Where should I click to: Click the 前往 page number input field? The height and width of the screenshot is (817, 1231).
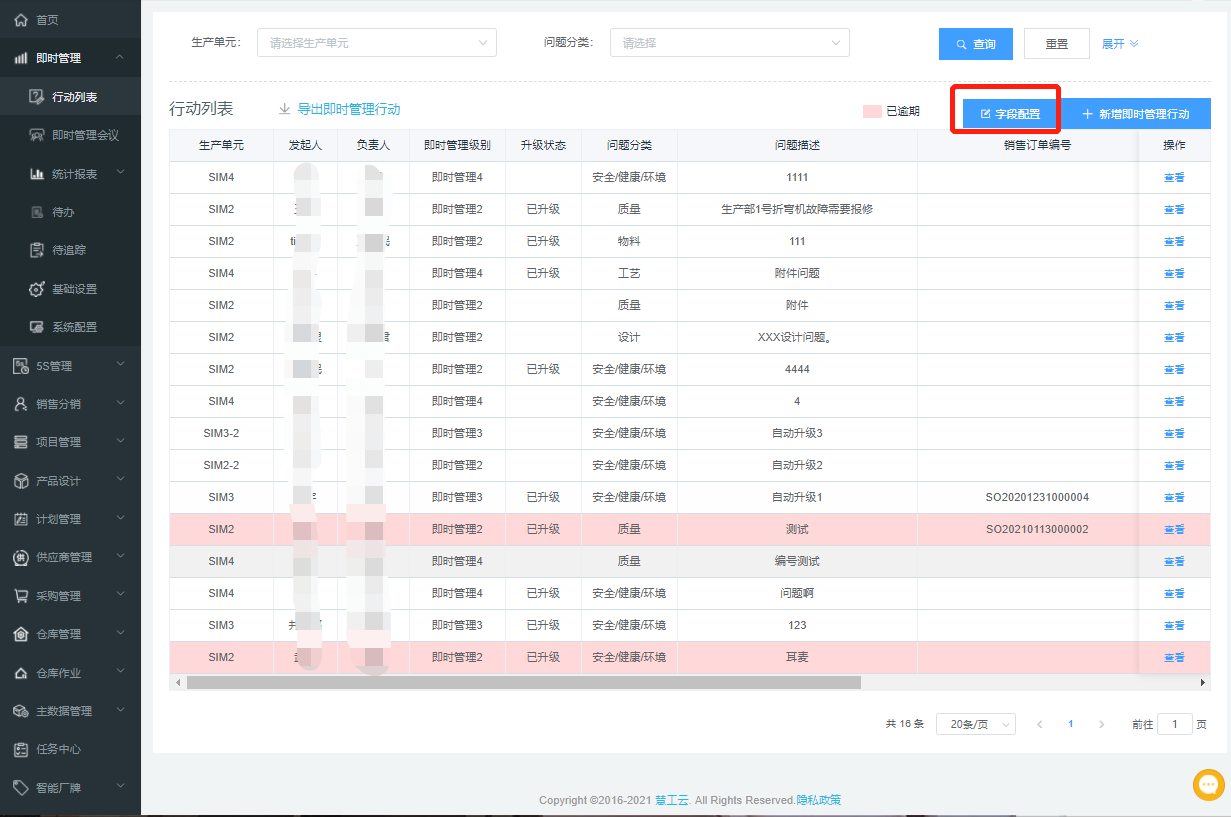coord(1174,724)
